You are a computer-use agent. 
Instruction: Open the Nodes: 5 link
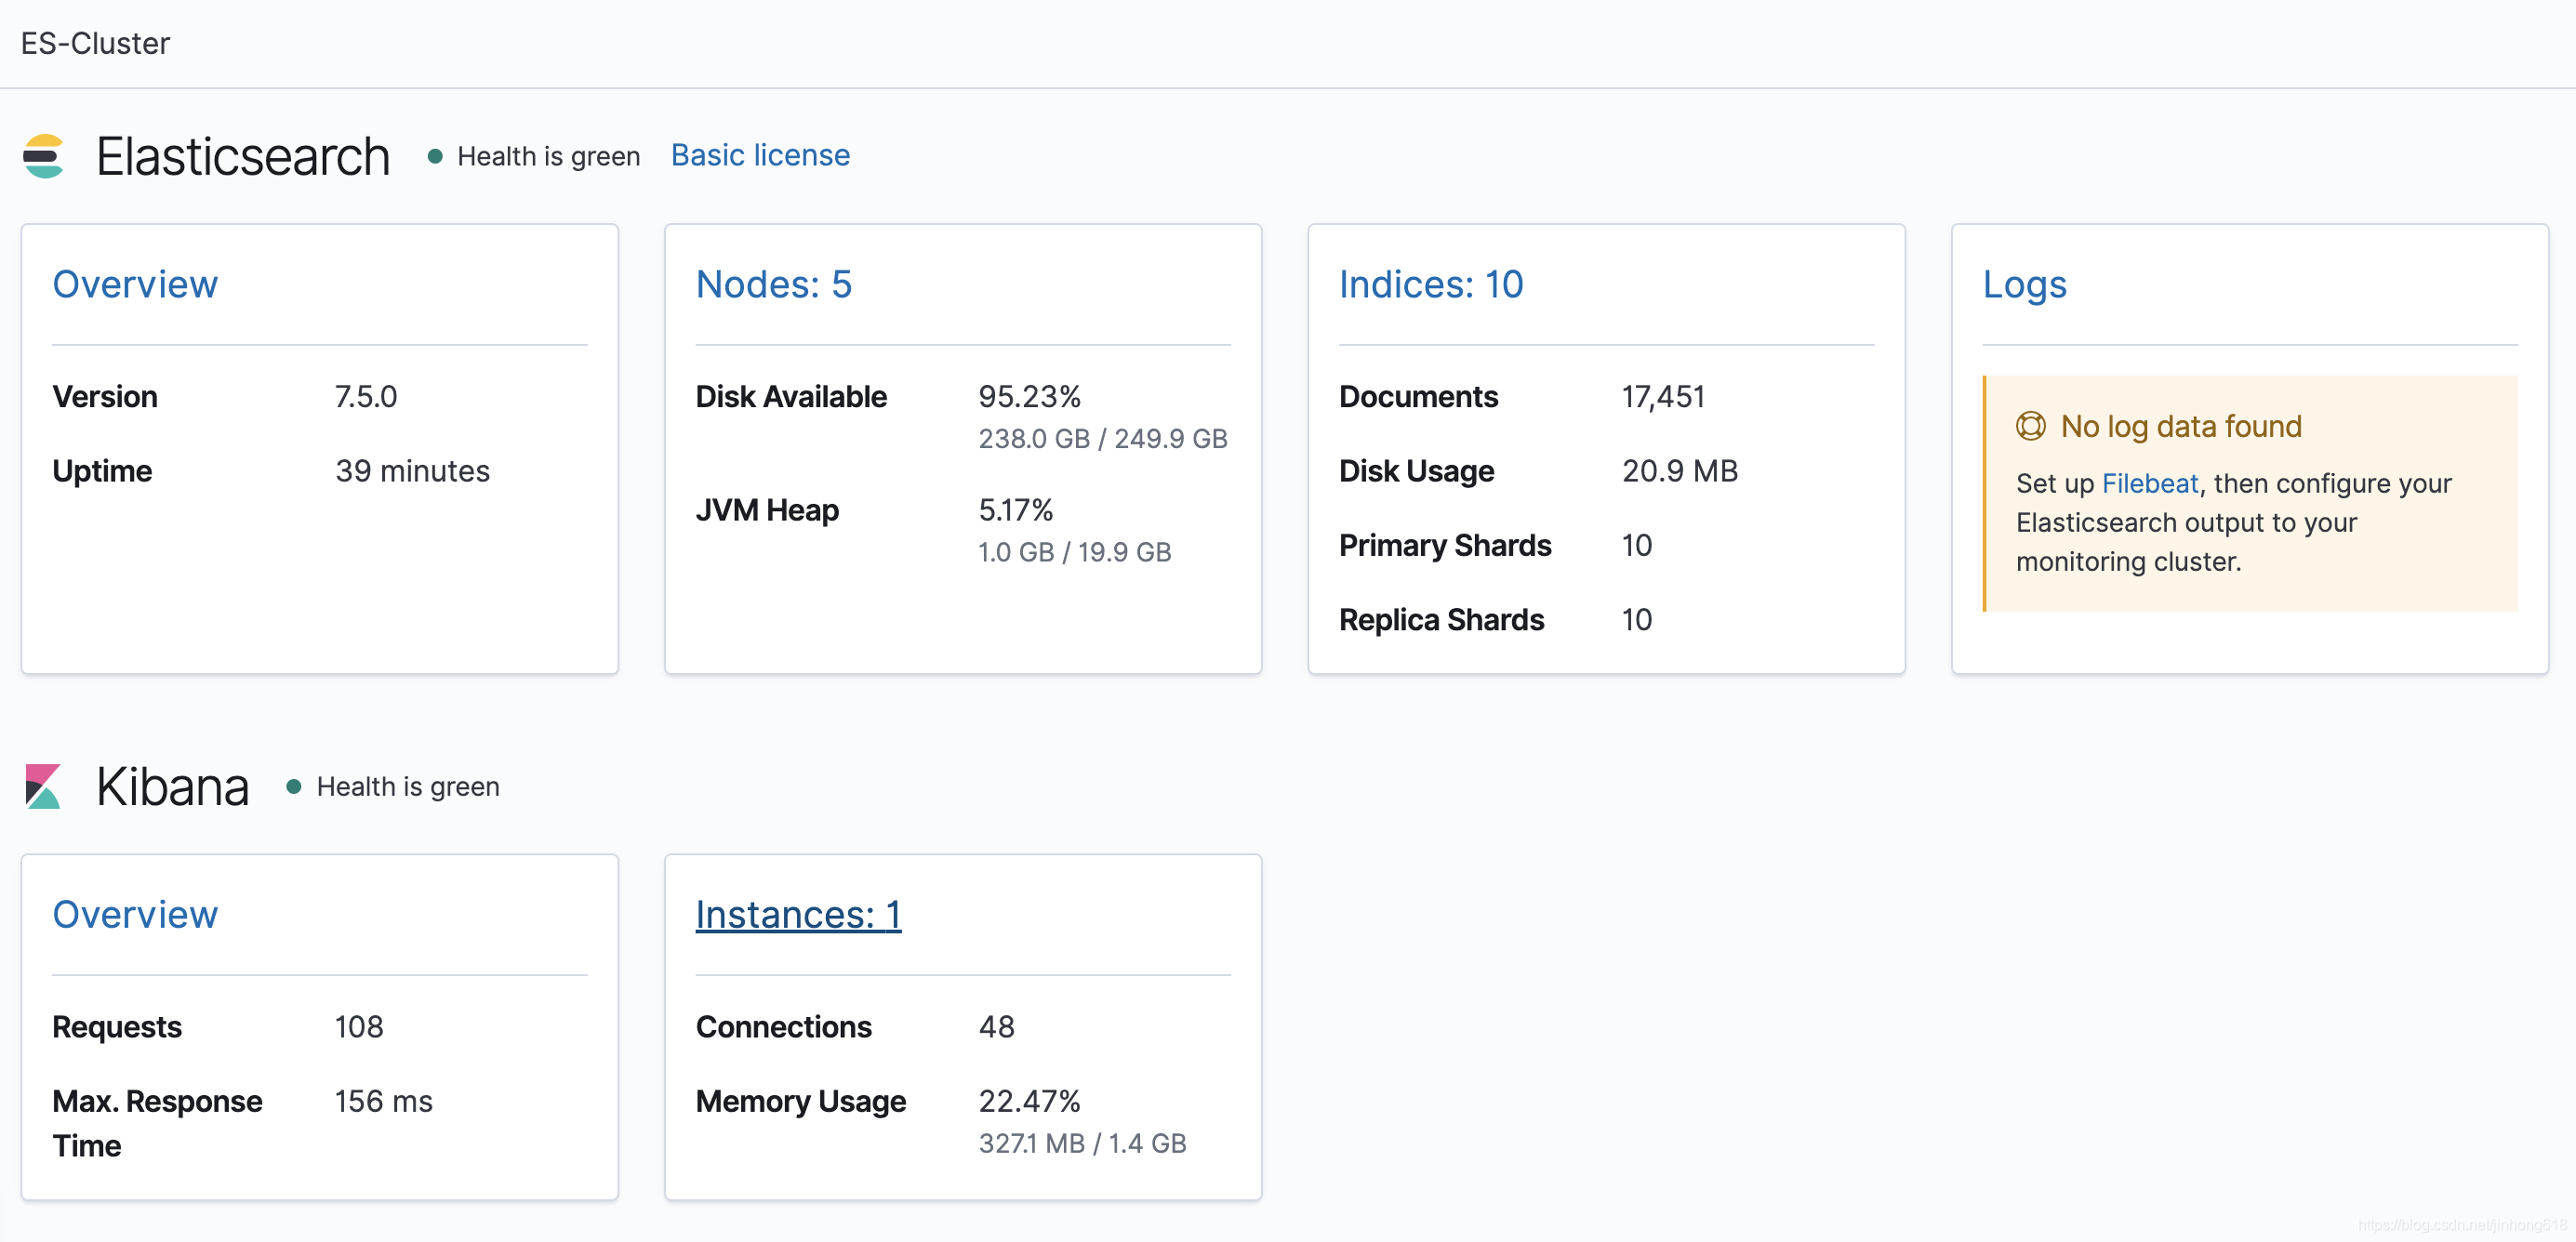coord(773,284)
